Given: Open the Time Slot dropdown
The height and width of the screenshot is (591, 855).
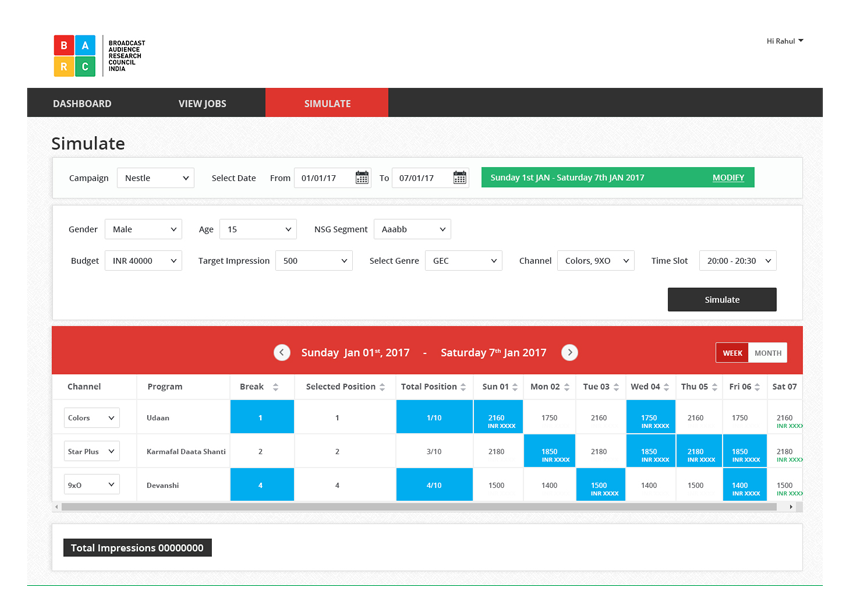Looking at the screenshot, I should 737,261.
